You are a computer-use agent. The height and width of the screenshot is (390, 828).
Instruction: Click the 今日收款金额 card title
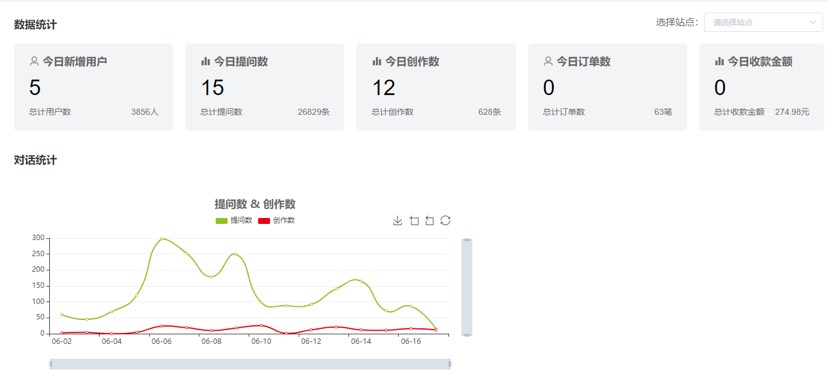(760, 61)
